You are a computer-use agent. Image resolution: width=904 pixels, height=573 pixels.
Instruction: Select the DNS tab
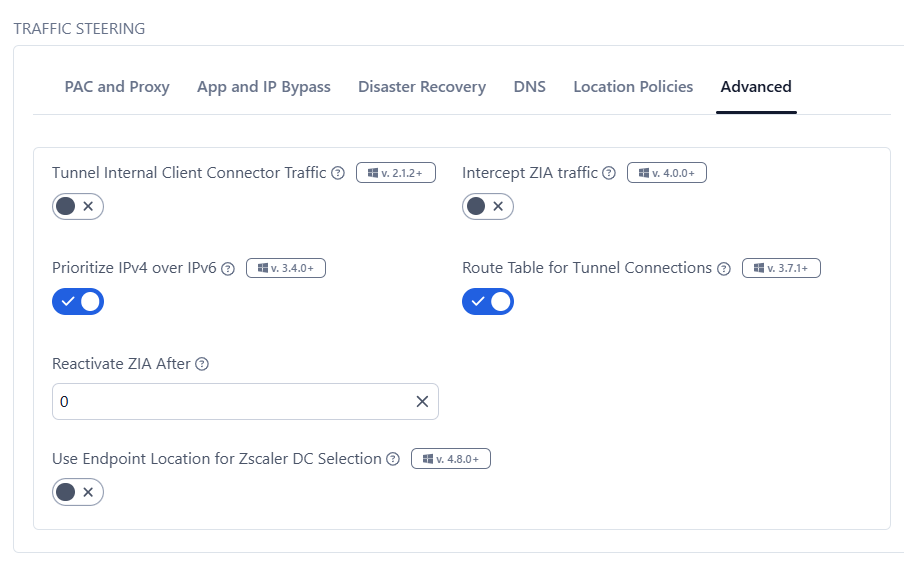click(x=530, y=87)
